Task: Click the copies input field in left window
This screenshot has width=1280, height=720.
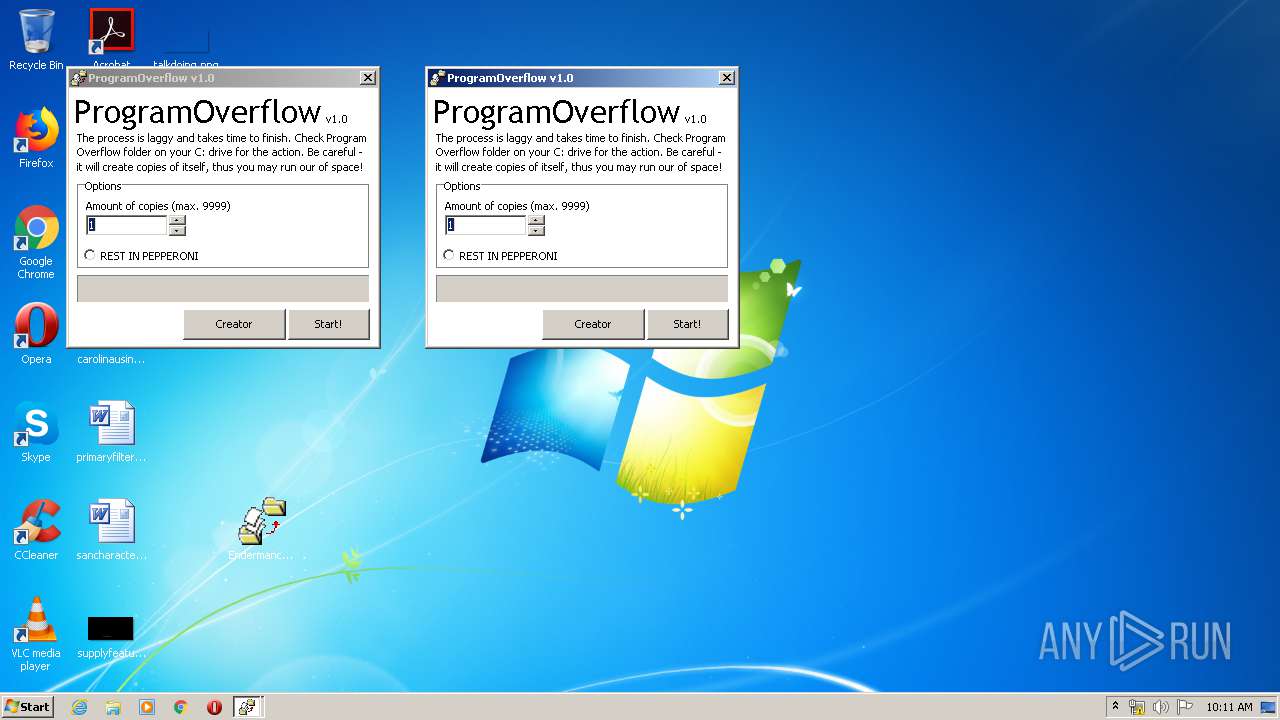Action: [x=127, y=225]
